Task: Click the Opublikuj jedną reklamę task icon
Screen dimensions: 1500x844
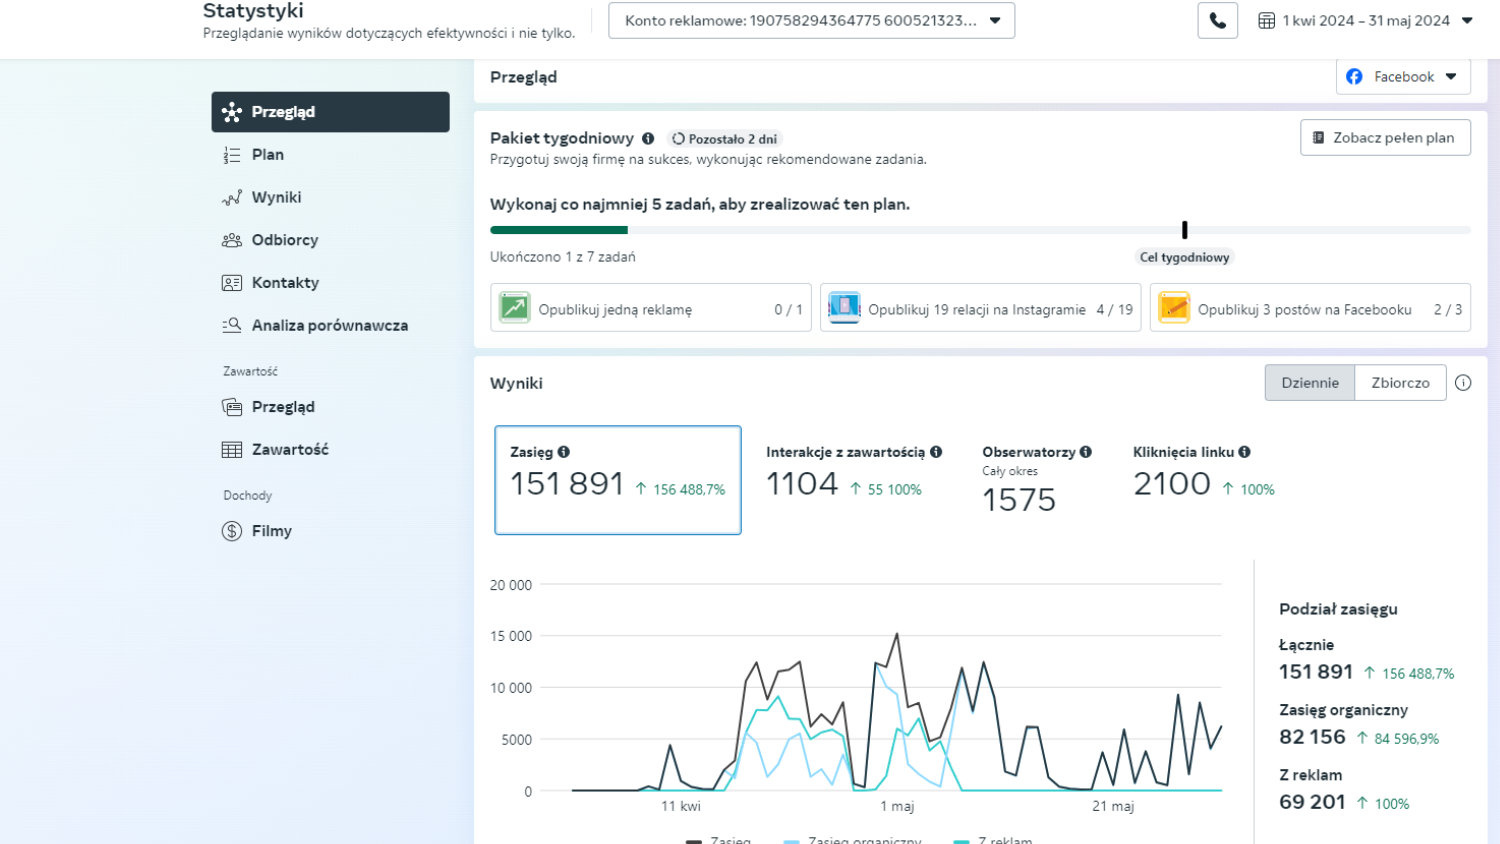Action: (x=514, y=308)
